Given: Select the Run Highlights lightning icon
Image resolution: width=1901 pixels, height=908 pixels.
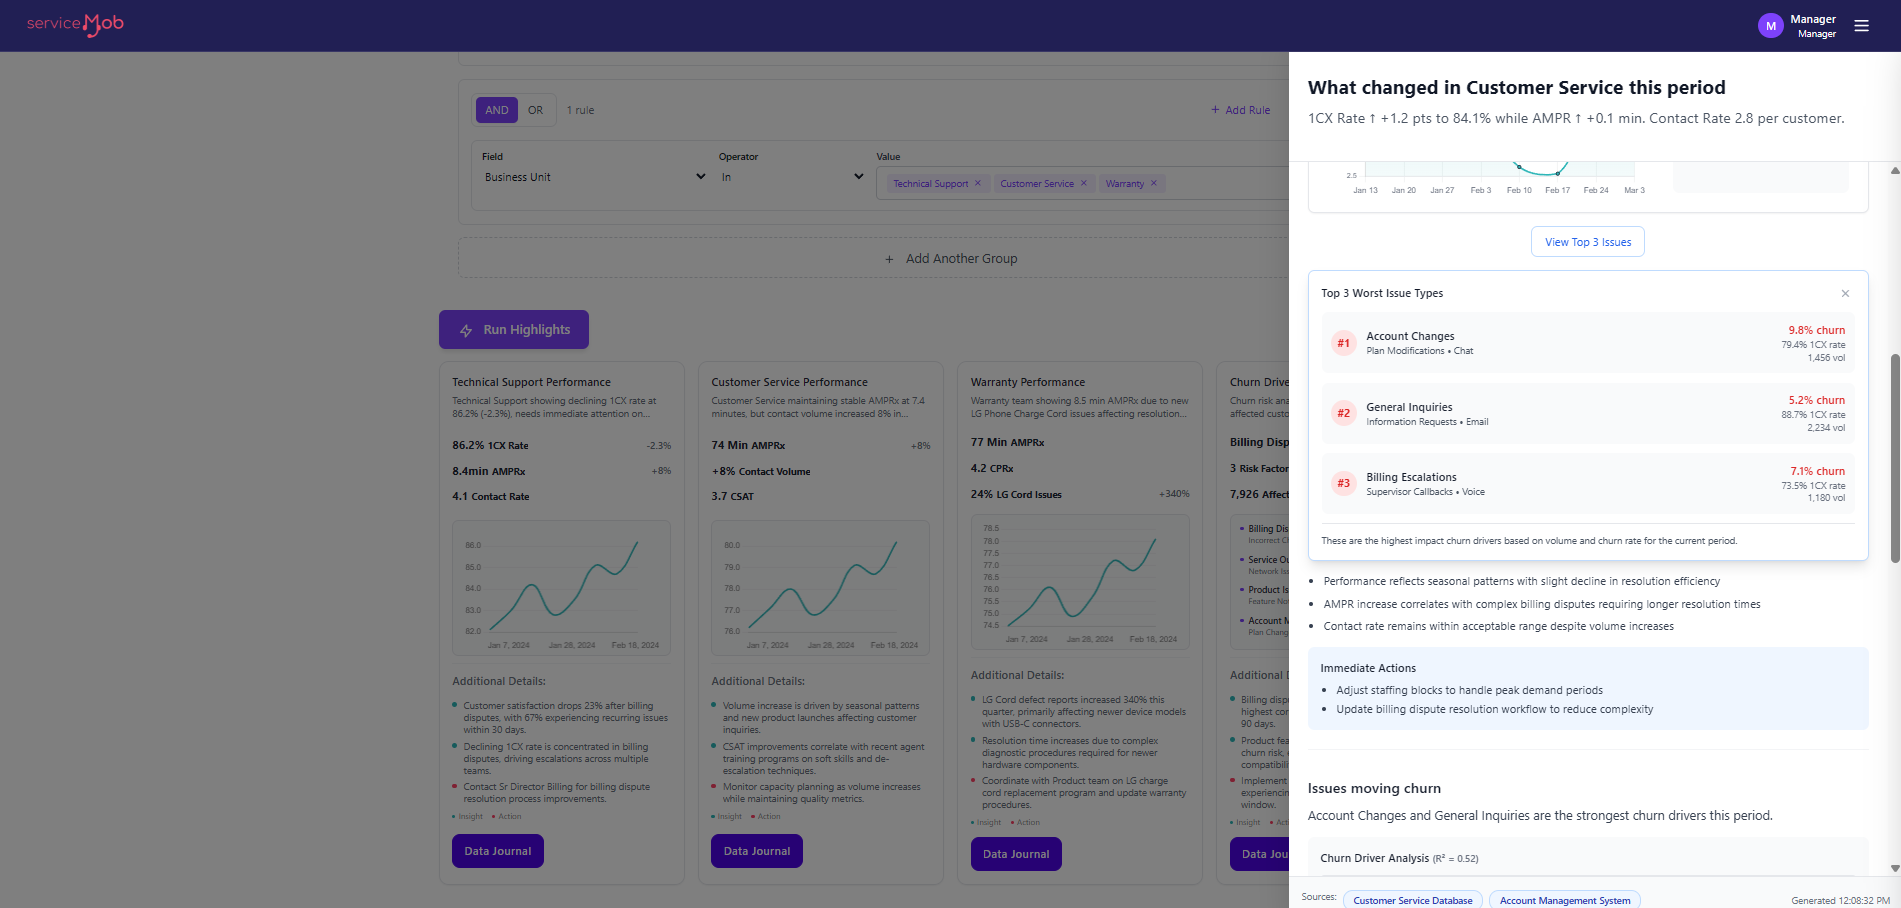Looking at the screenshot, I should point(466,329).
